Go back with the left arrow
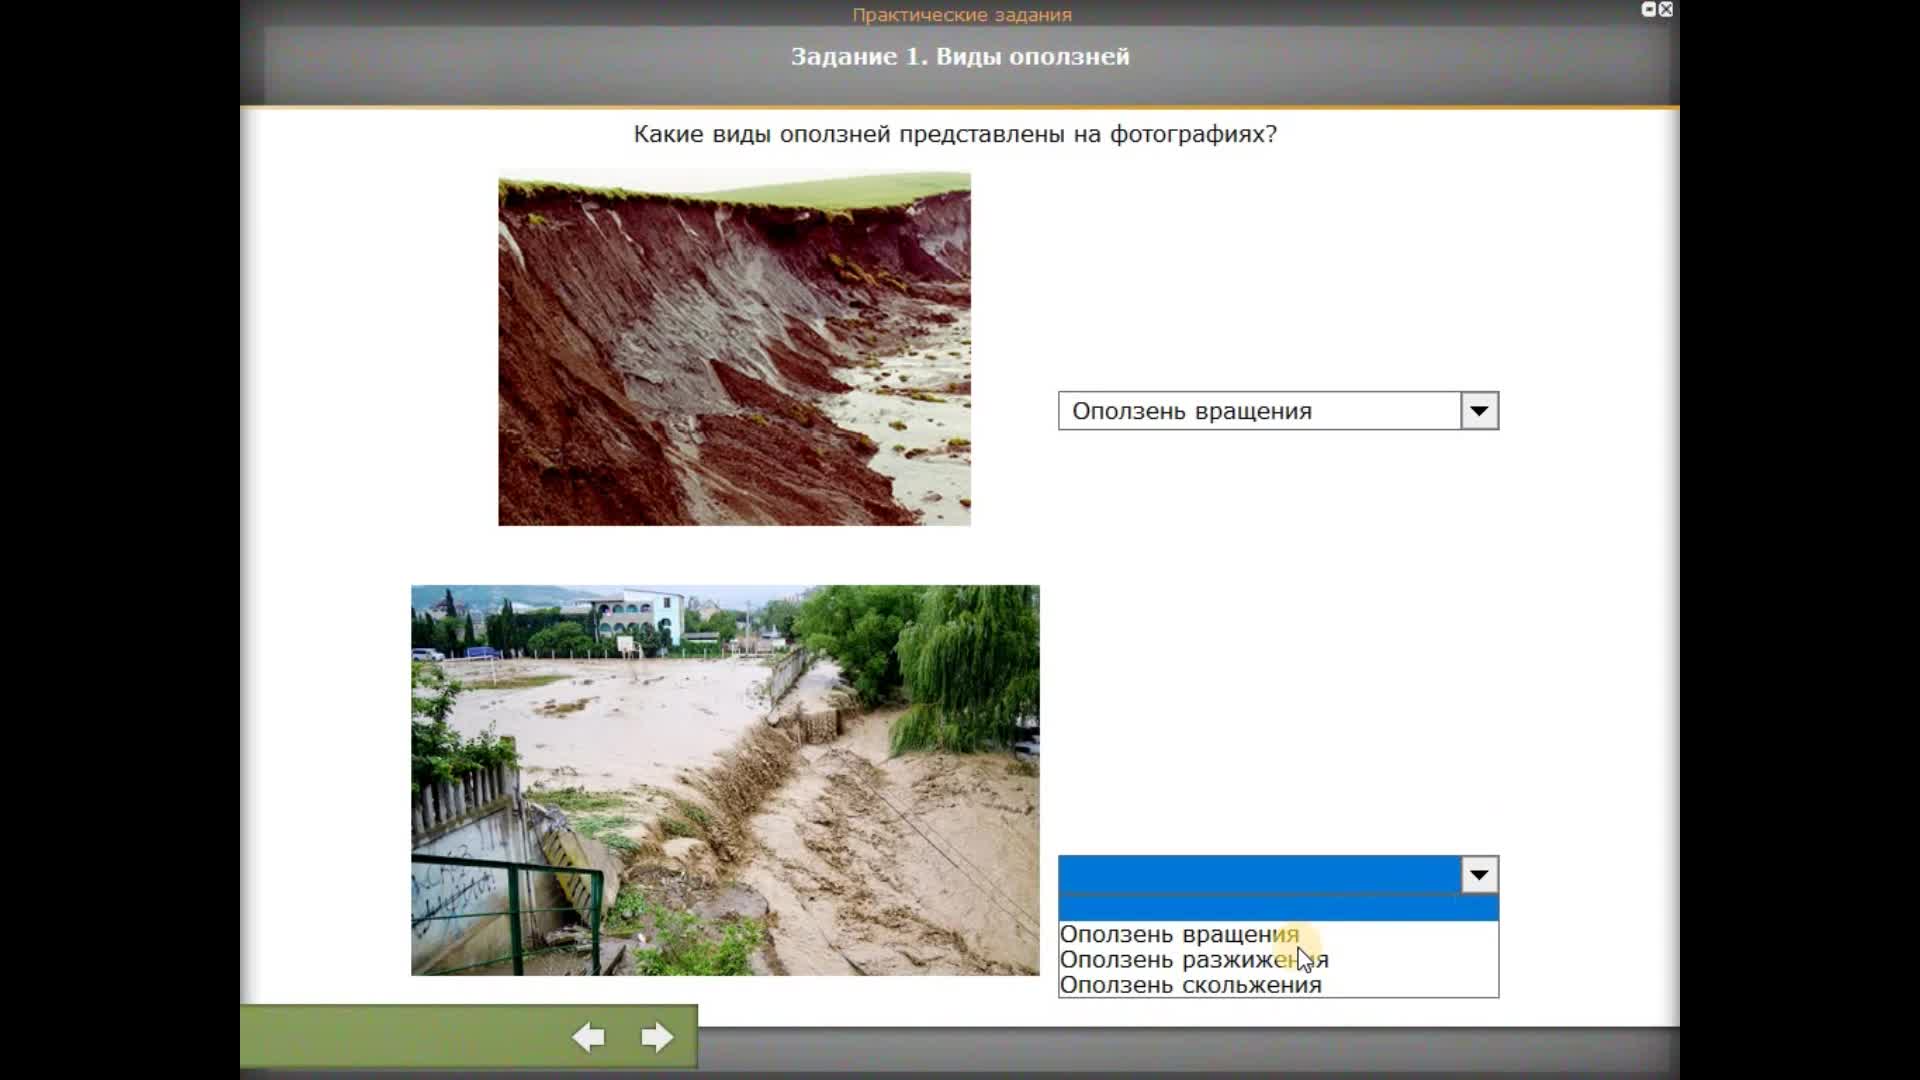1920x1080 pixels. click(x=588, y=1037)
